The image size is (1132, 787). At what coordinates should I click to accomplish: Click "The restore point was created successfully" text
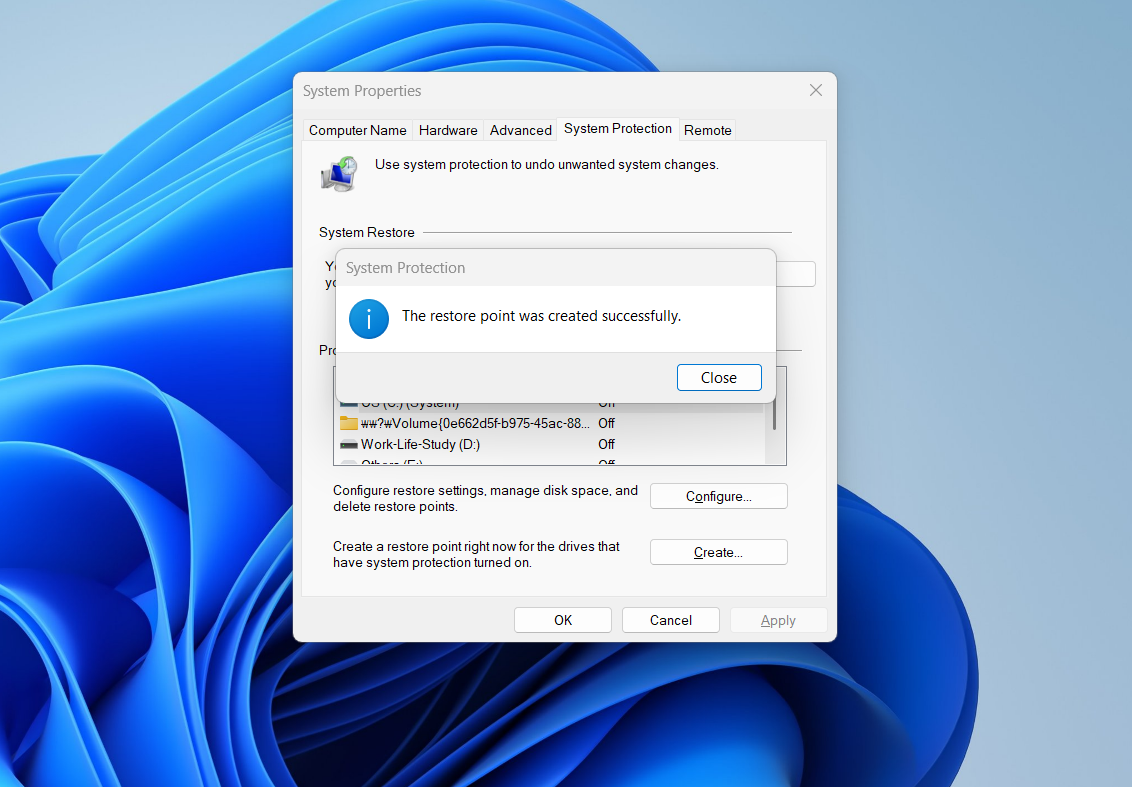[x=541, y=316]
